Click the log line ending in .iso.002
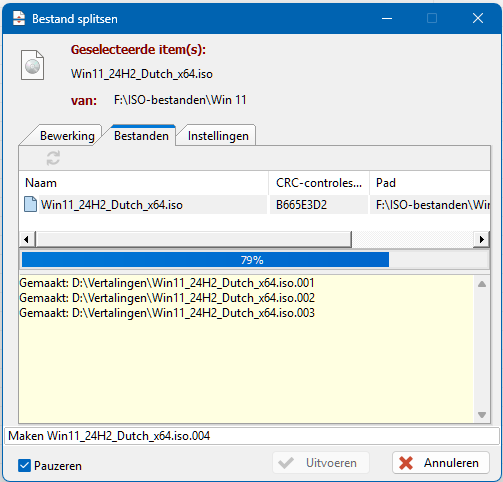 167,298
